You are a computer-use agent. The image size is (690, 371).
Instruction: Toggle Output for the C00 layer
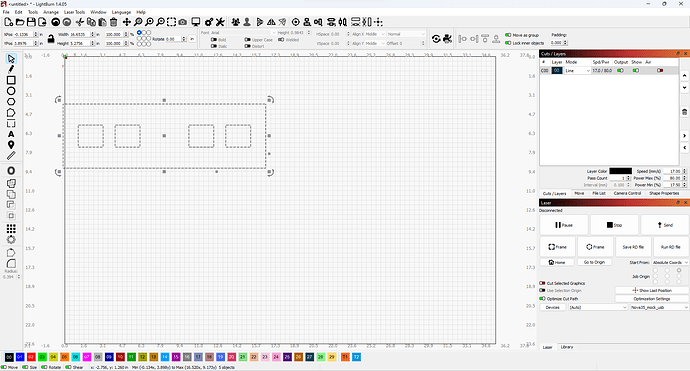pos(620,70)
